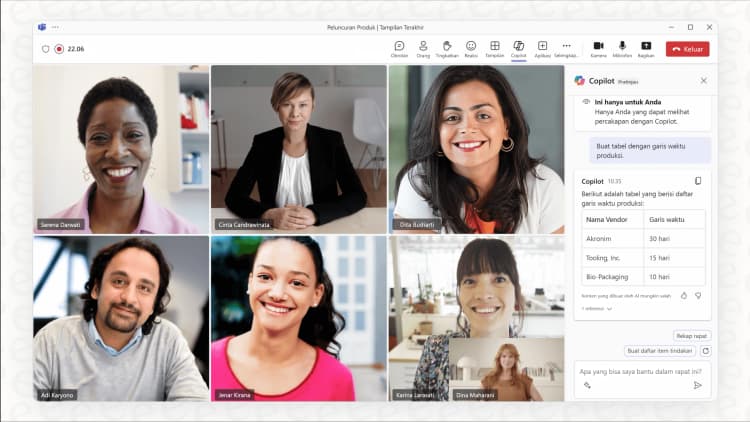This screenshot has width=750, height=422.
Task: Click the 15 hari cell
Action: pos(674,257)
